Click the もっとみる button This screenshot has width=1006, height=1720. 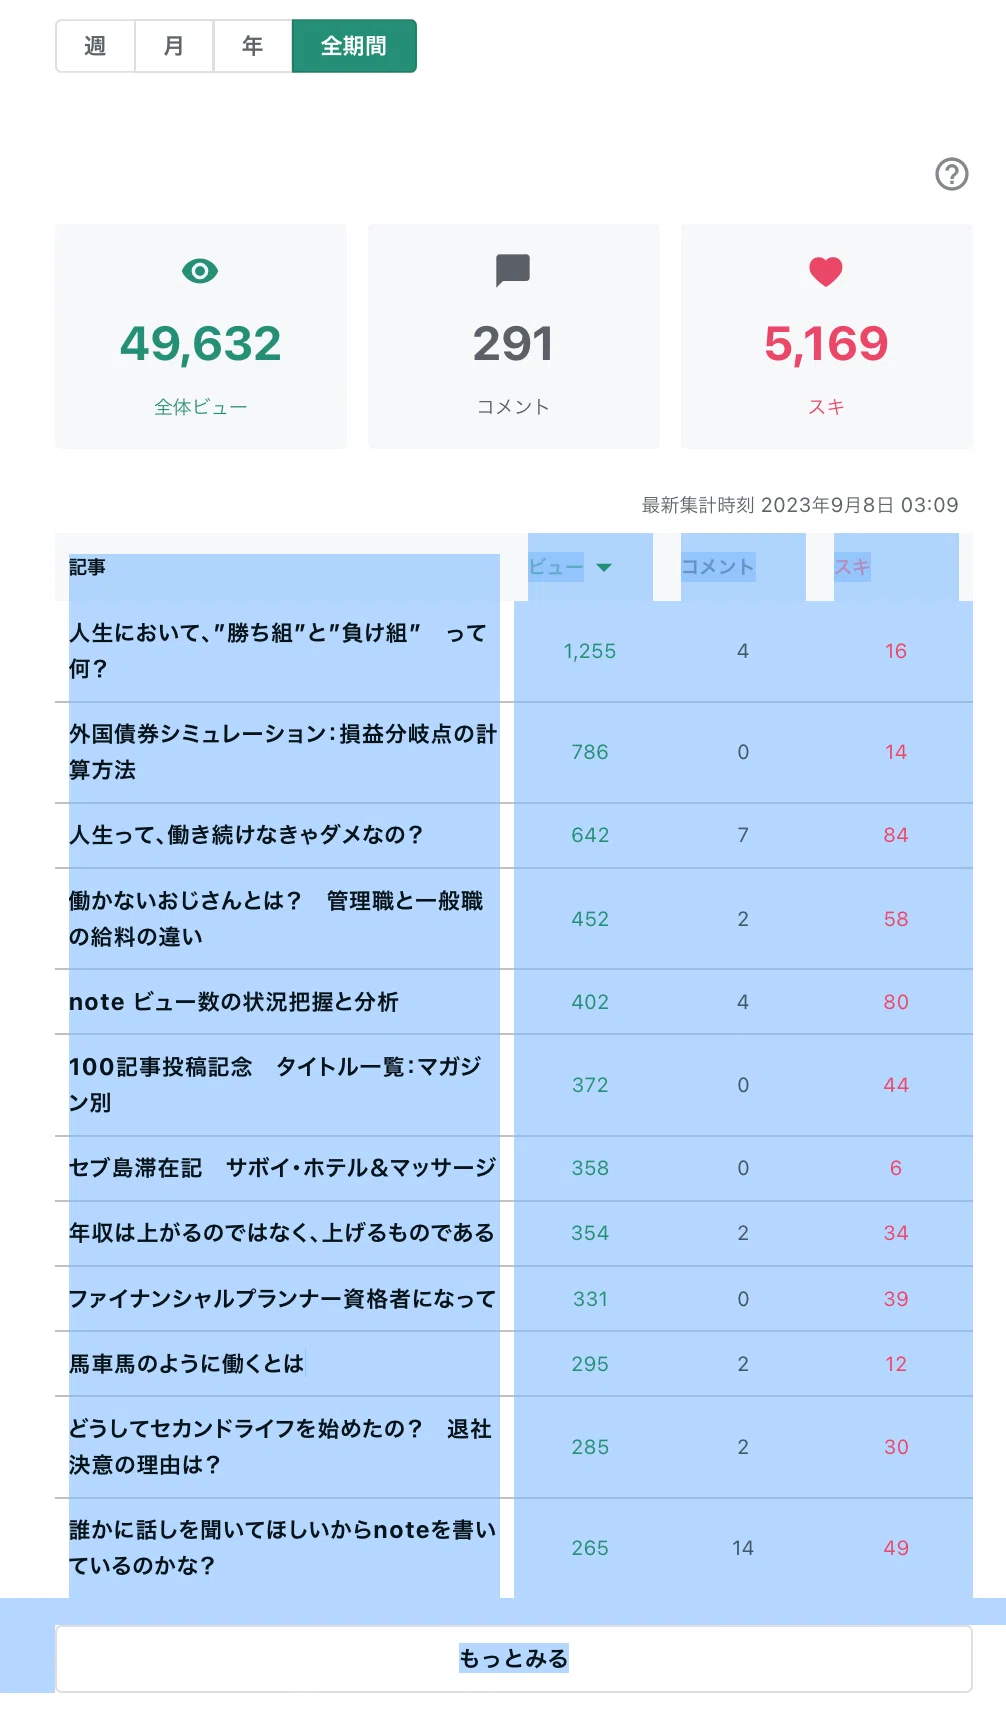pos(514,1659)
